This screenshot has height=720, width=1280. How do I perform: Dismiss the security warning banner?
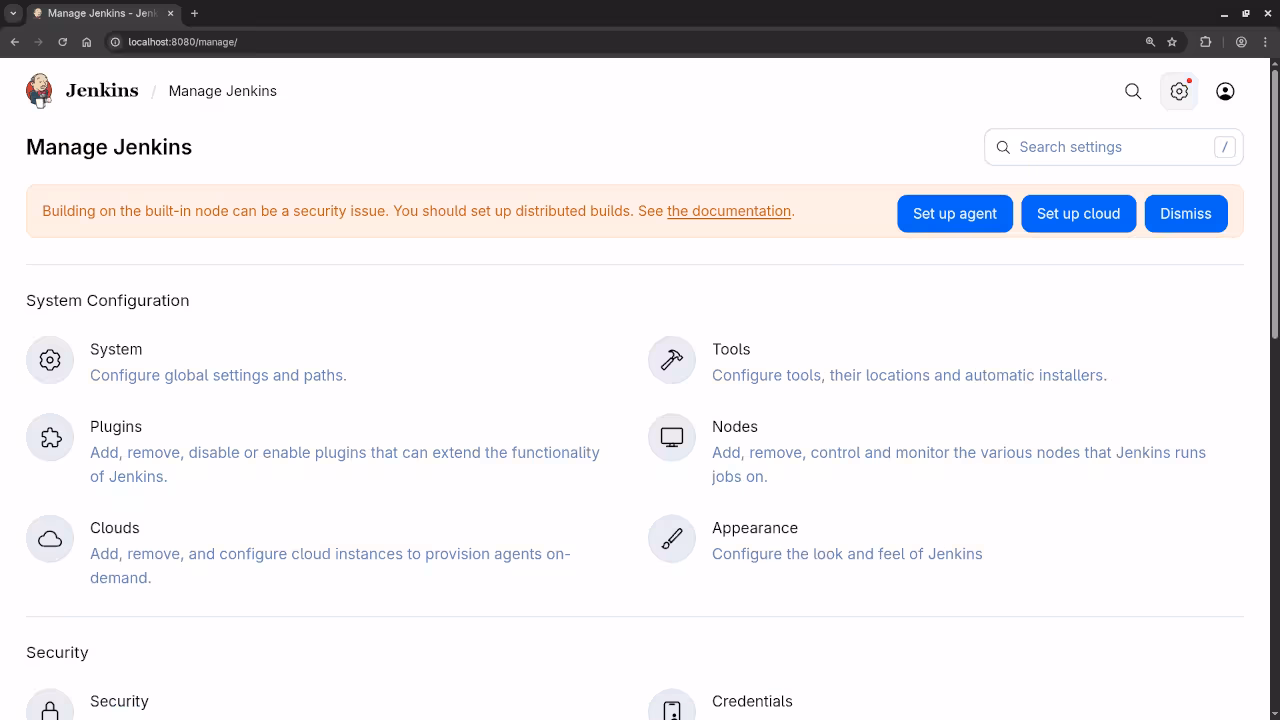pyautogui.click(x=1185, y=214)
